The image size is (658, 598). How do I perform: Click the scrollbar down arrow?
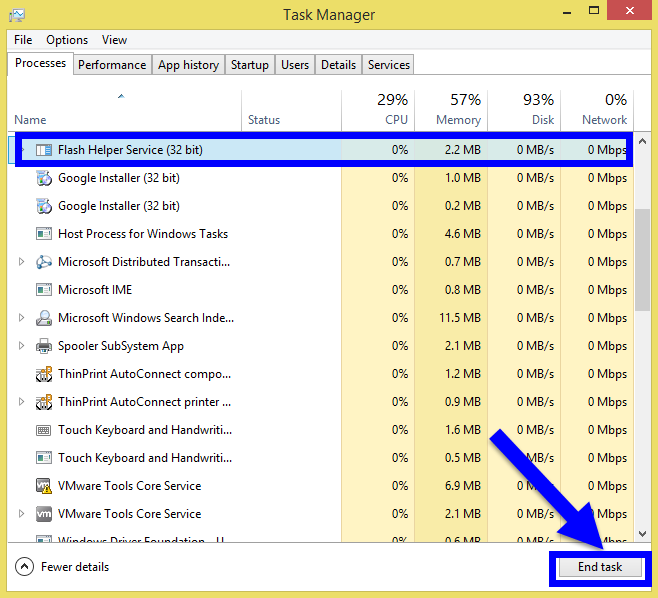pyautogui.click(x=642, y=533)
